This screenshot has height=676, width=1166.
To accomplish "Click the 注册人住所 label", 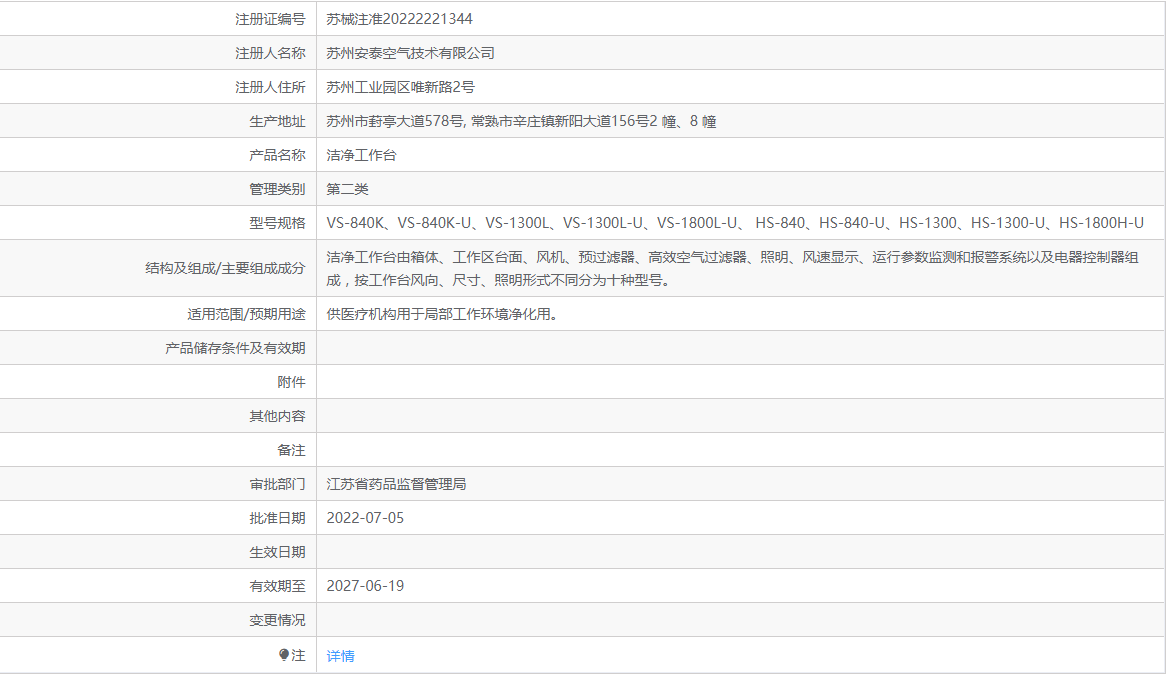I will [x=271, y=88].
